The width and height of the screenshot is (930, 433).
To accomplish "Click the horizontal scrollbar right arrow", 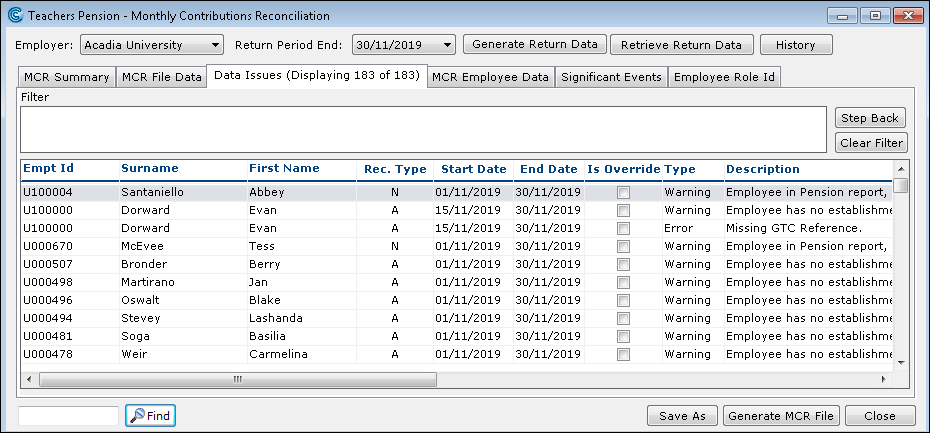I will (x=884, y=379).
